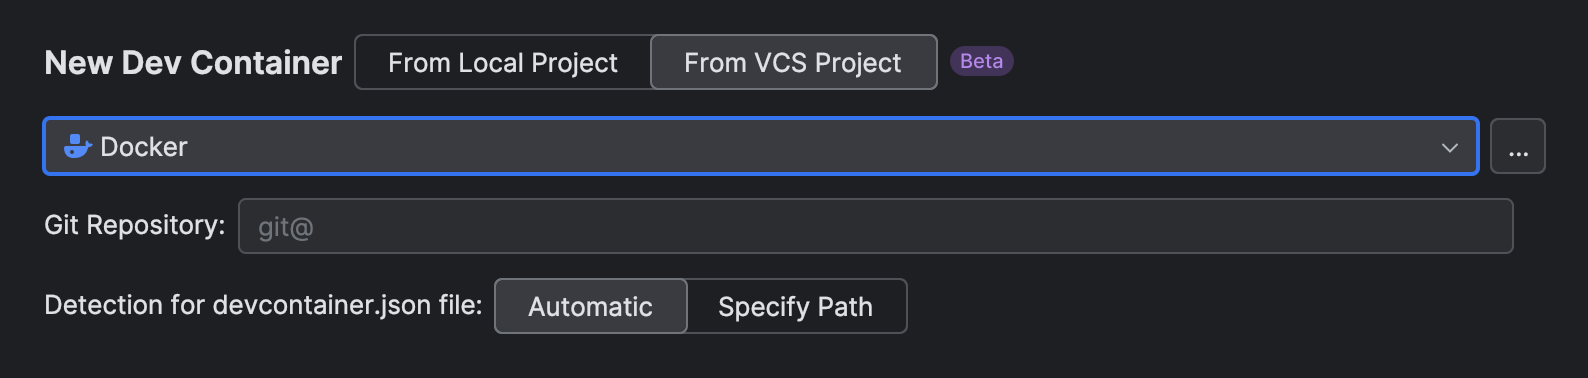Choose Specify Path detection option
Image resolution: width=1588 pixels, height=378 pixels.
click(796, 306)
